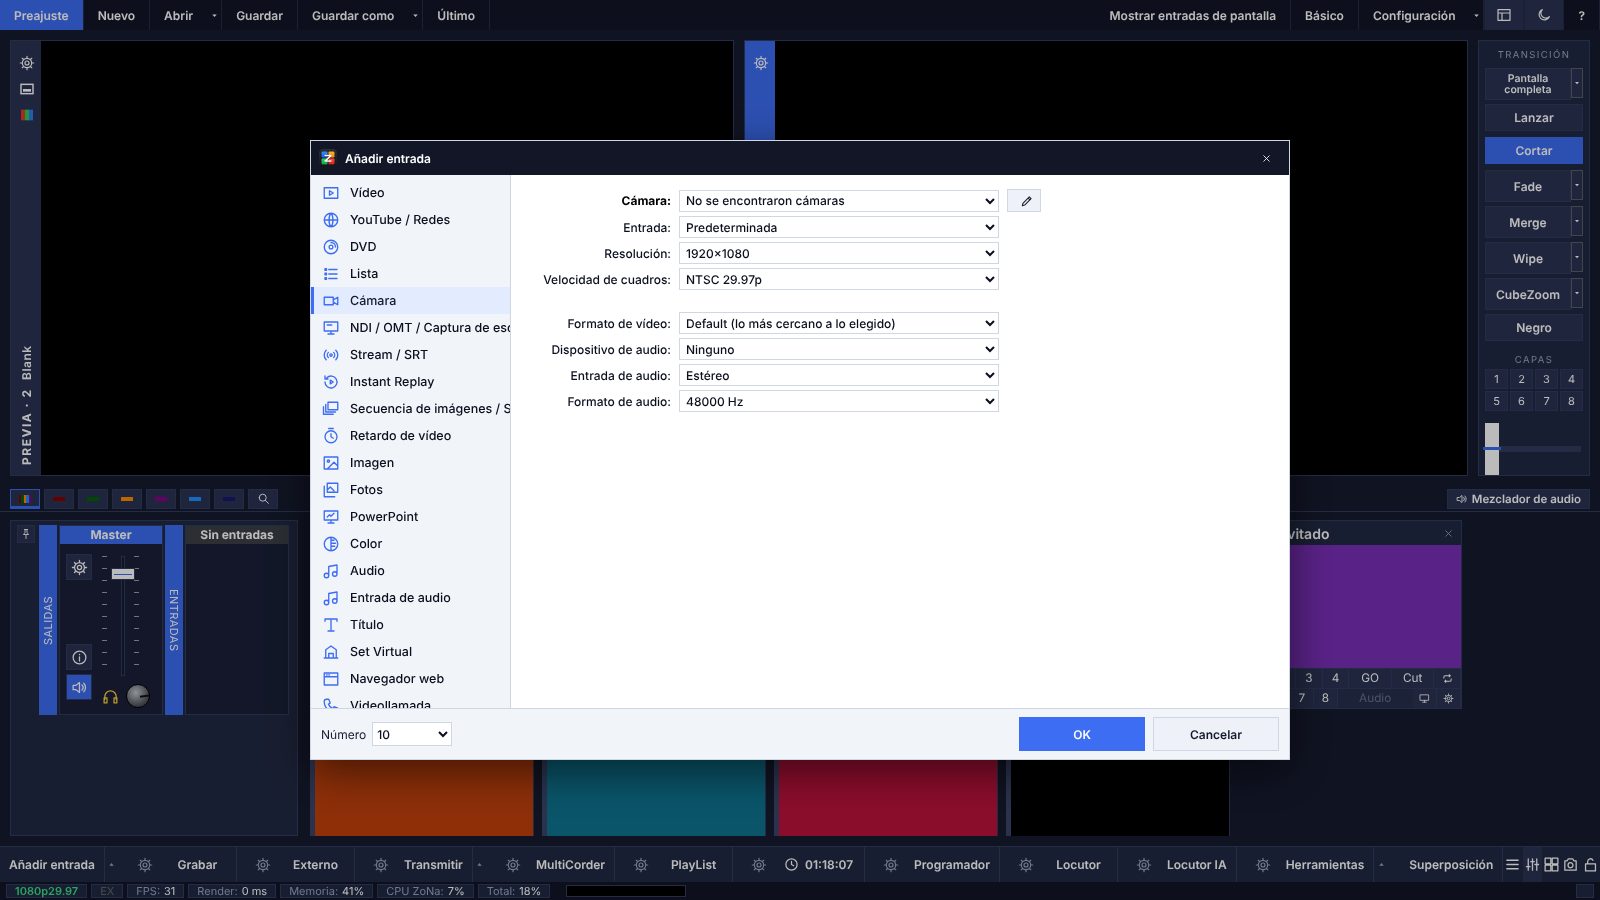Open the Dispositivo de audio dropdown
Image resolution: width=1600 pixels, height=900 pixels.
pos(839,350)
